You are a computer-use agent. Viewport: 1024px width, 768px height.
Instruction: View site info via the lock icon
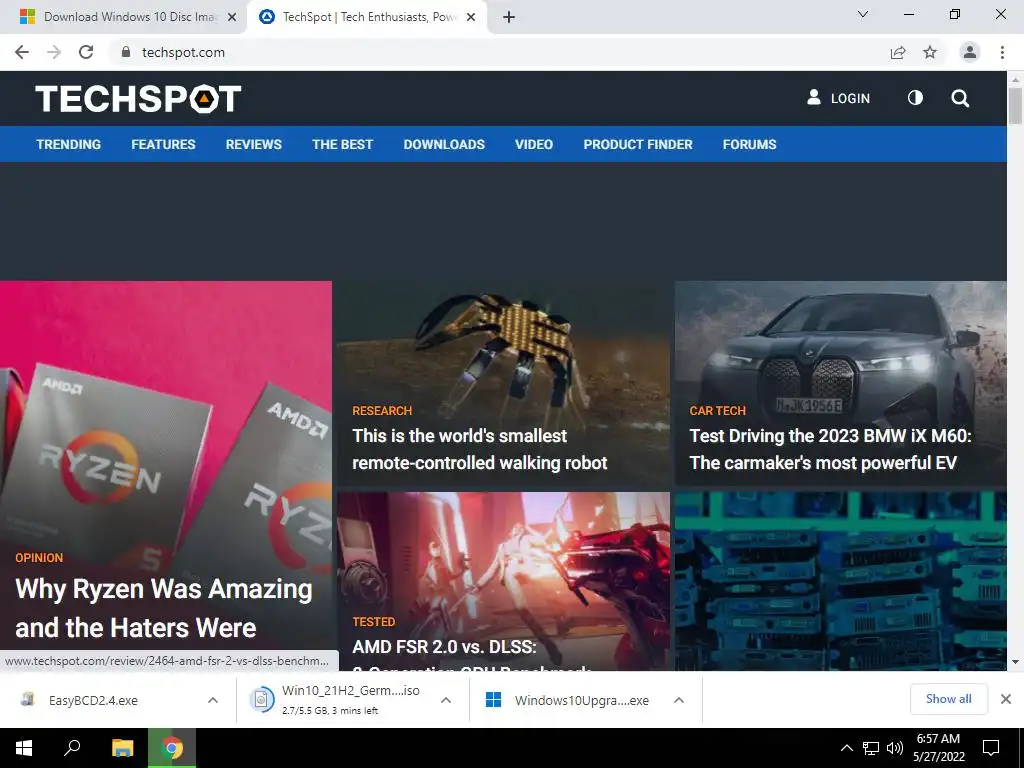click(125, 52)
